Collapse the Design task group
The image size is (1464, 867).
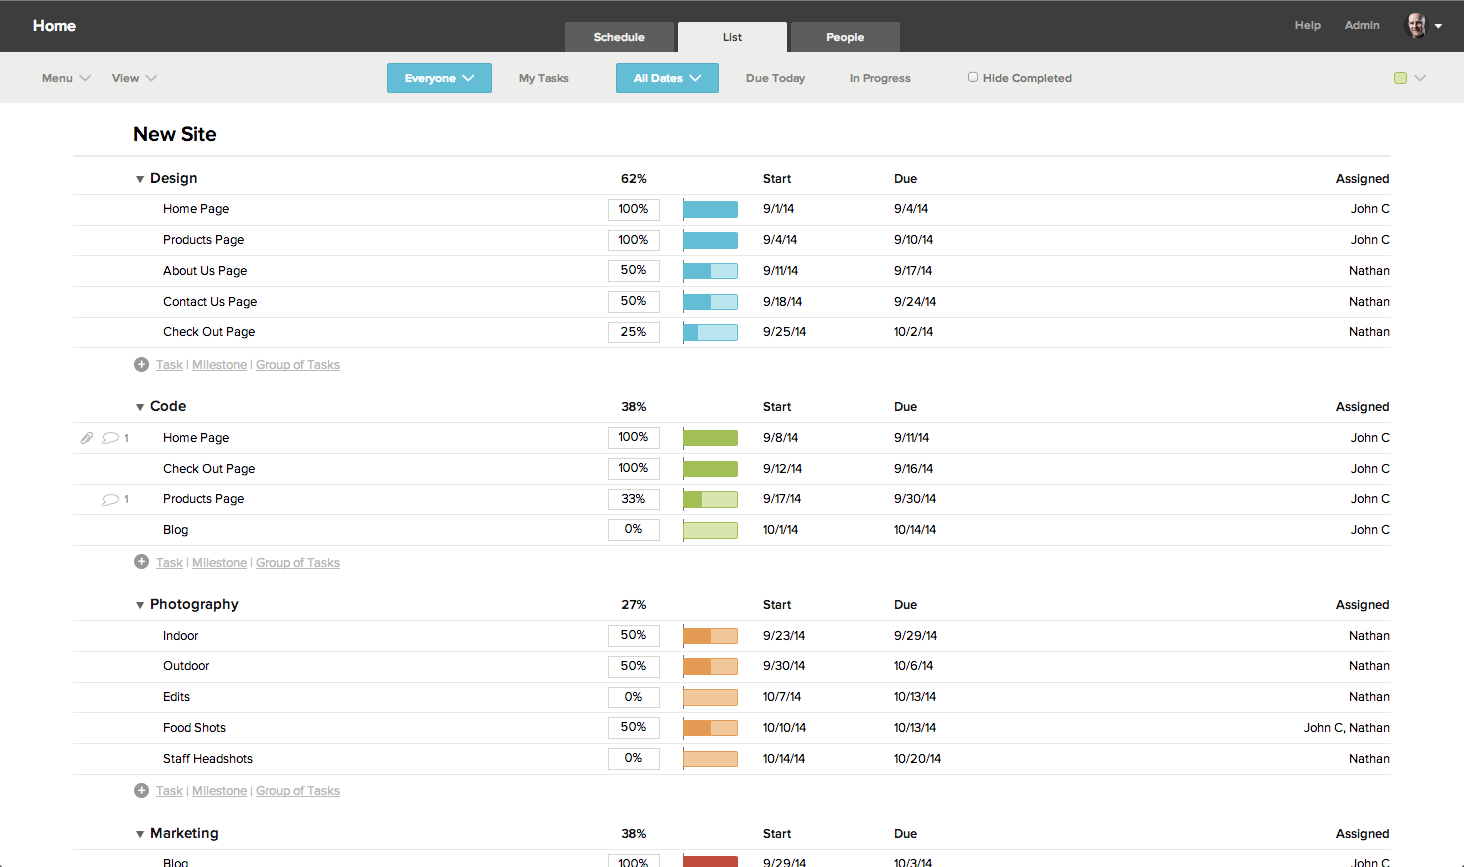140,179
